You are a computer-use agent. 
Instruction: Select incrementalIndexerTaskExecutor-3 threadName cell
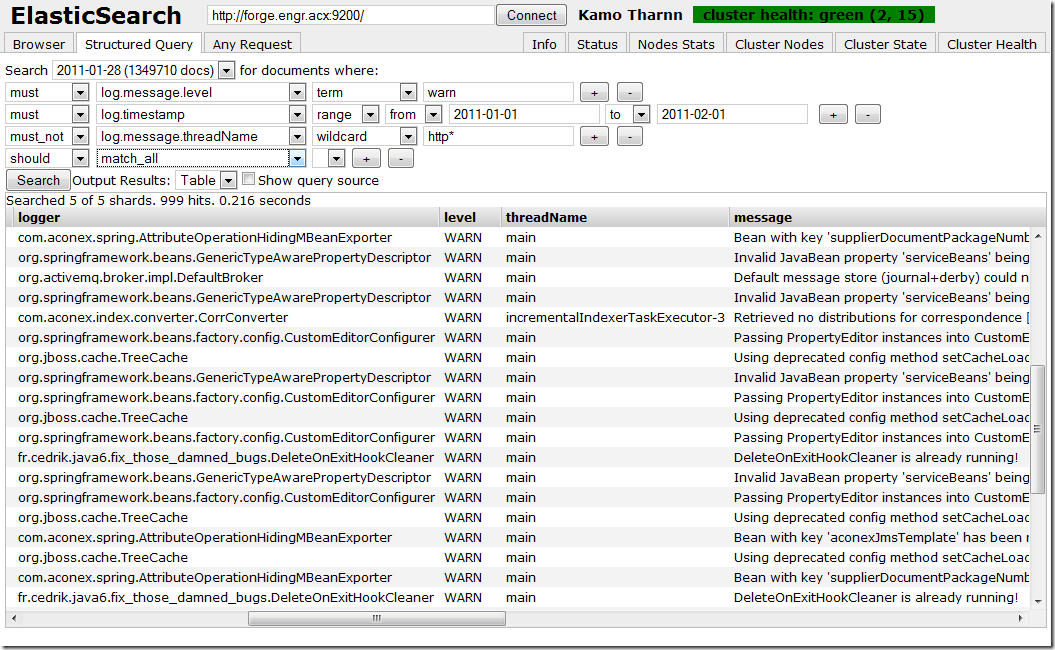[615, 318]
